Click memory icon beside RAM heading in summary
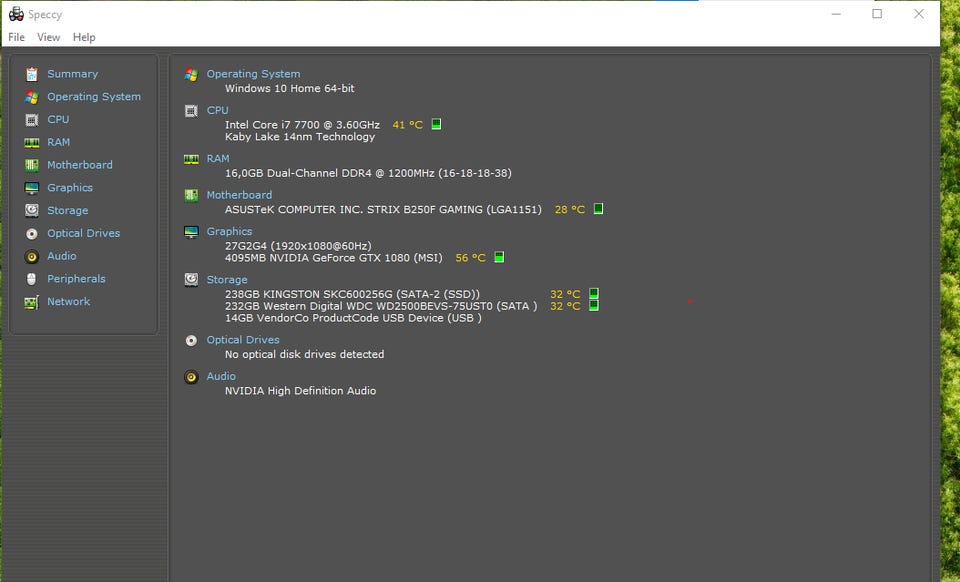Viewport: 960px width, 582px height. [191, 159]
